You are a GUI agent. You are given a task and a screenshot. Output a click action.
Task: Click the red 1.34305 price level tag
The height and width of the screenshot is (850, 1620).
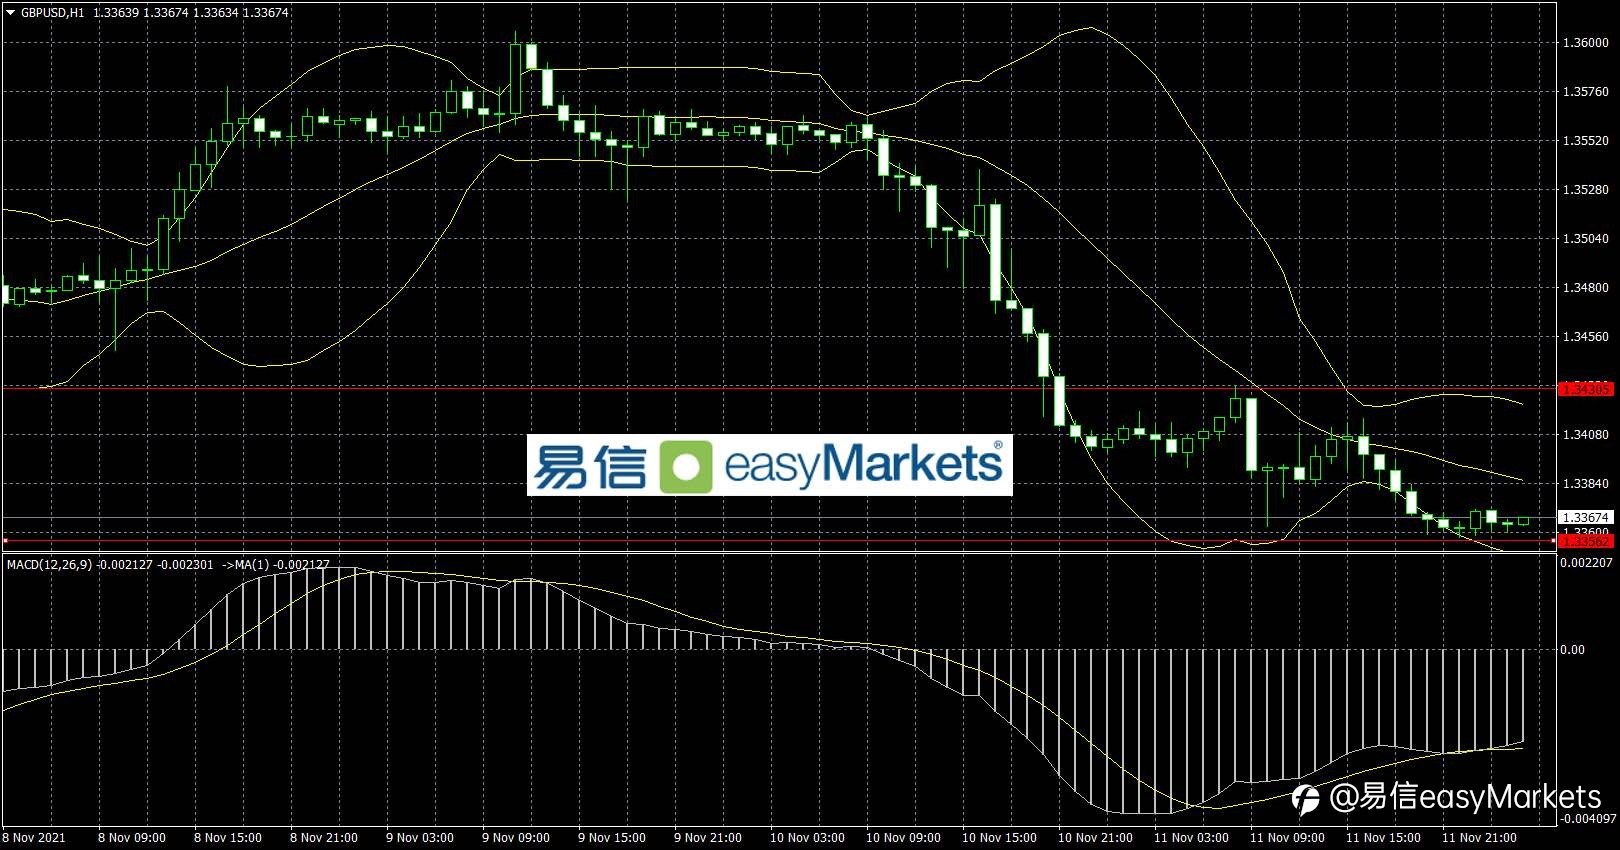[x=1586, y=388]
